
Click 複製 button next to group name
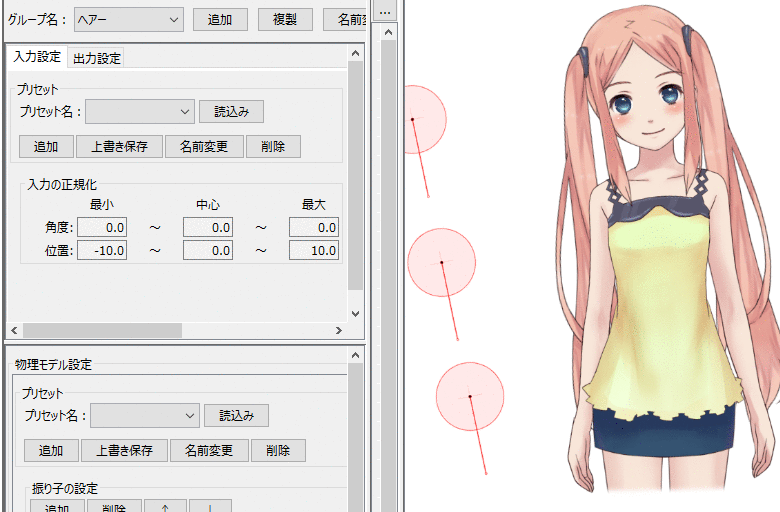coord(285,19)
